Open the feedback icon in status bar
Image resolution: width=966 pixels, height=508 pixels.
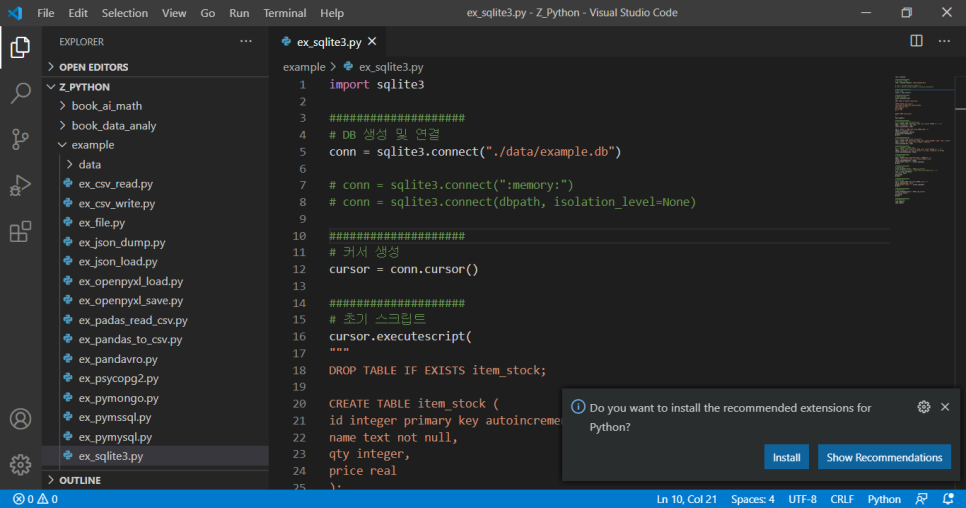click(922, 499)
